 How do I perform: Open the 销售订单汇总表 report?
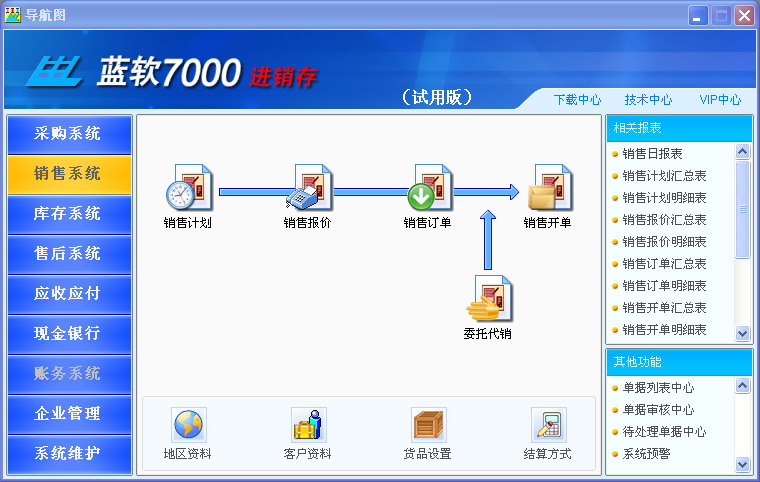[664, 264]
